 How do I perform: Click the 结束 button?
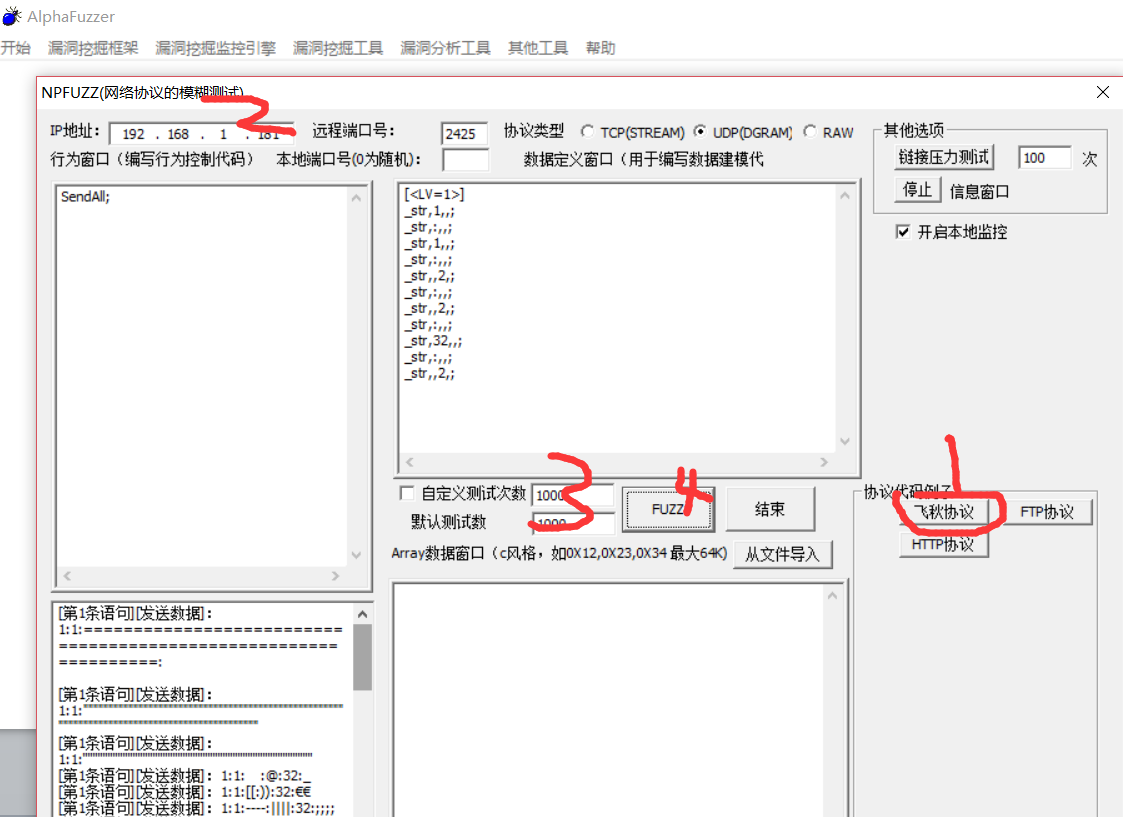click(x=770, y=509)
